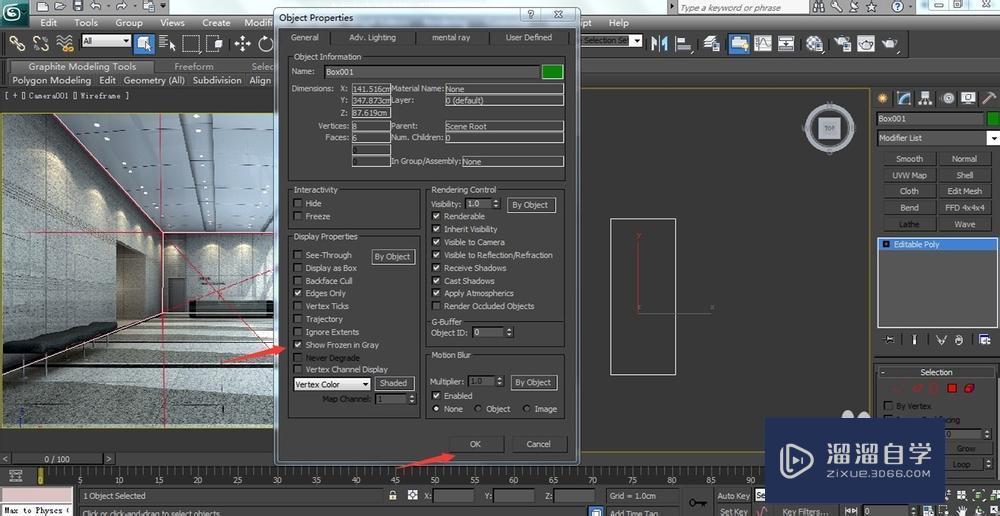Open the quick access toolbar customize arrow
The width and height of the screenshot is (1000, 516).
[163, 6]
